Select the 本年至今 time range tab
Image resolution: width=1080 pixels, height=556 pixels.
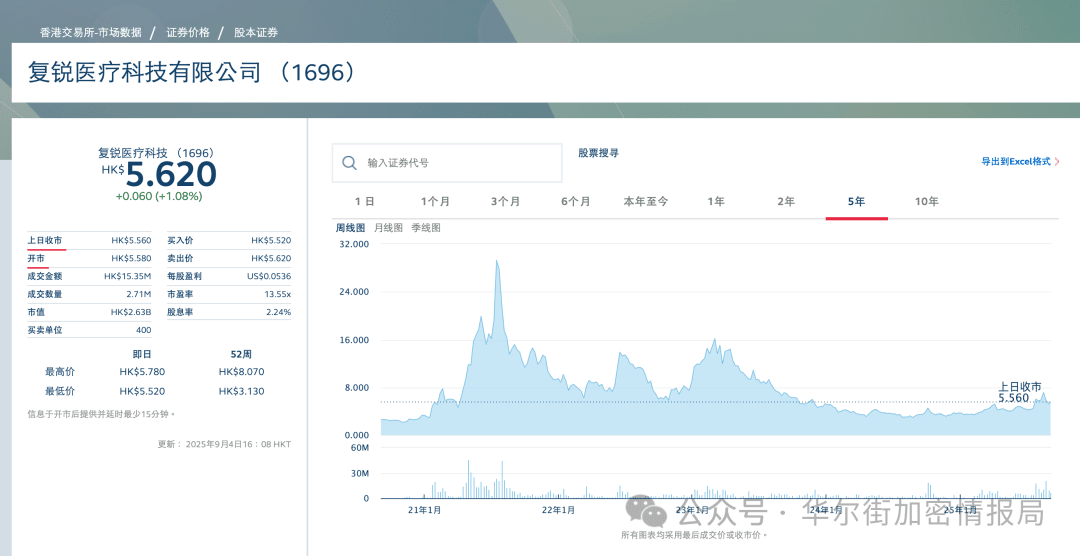tap(645, 201)
